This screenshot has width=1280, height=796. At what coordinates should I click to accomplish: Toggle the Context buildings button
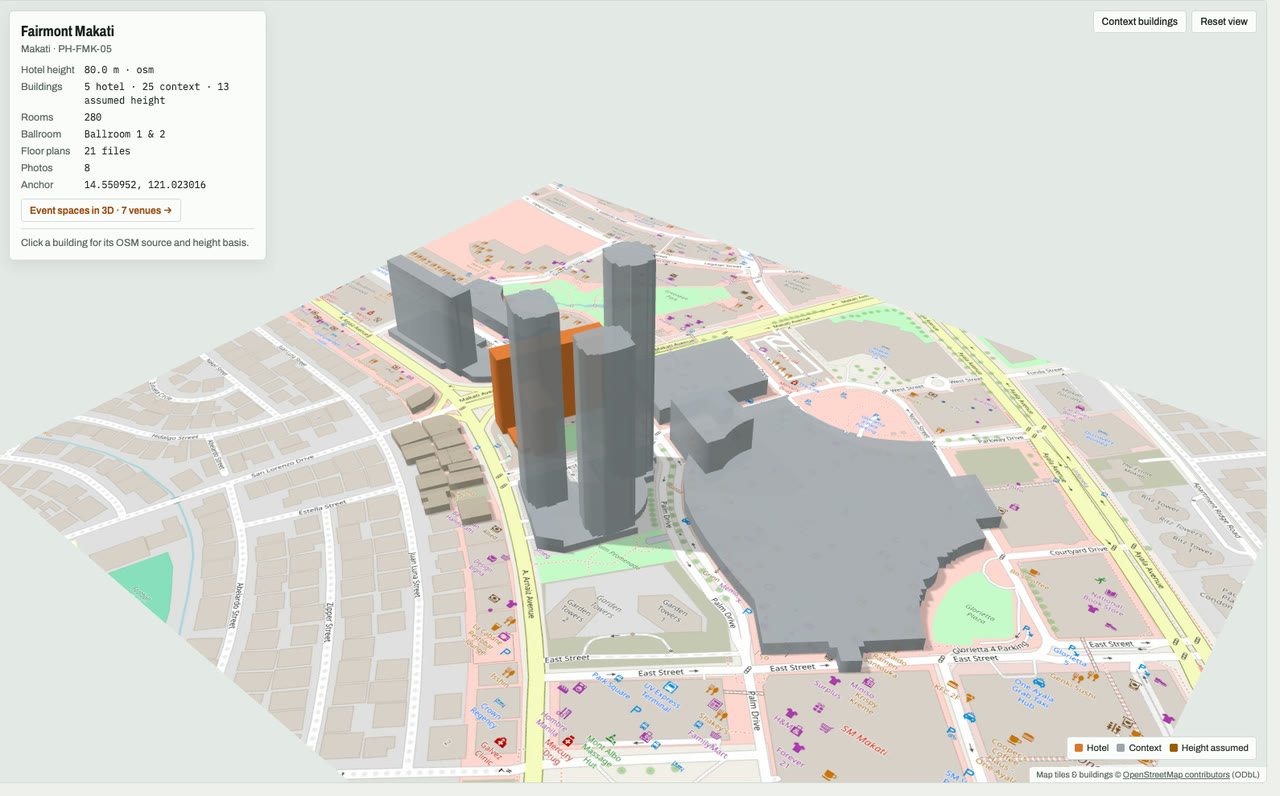(x=1140, y=22)
